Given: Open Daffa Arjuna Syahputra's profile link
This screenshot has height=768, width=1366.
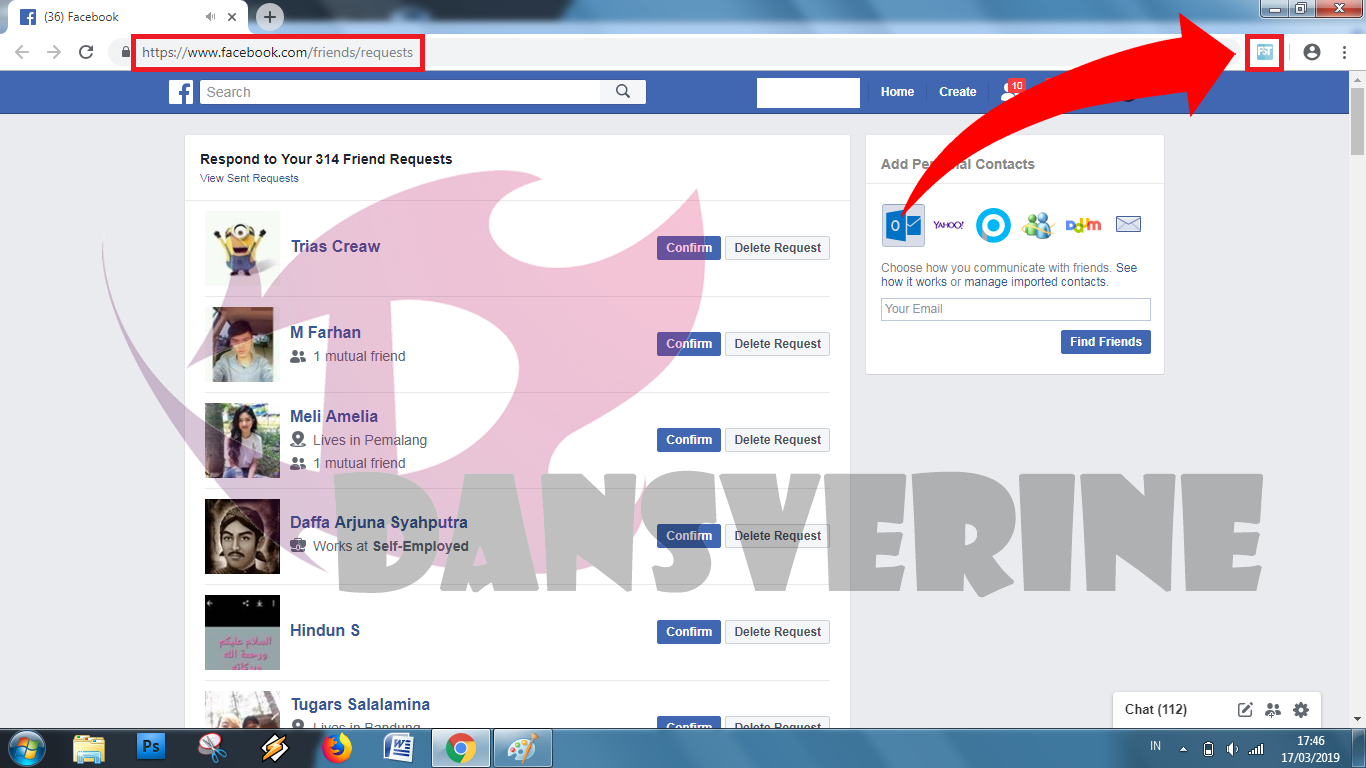Looking at the screenshot, I should tap(379, 522).
